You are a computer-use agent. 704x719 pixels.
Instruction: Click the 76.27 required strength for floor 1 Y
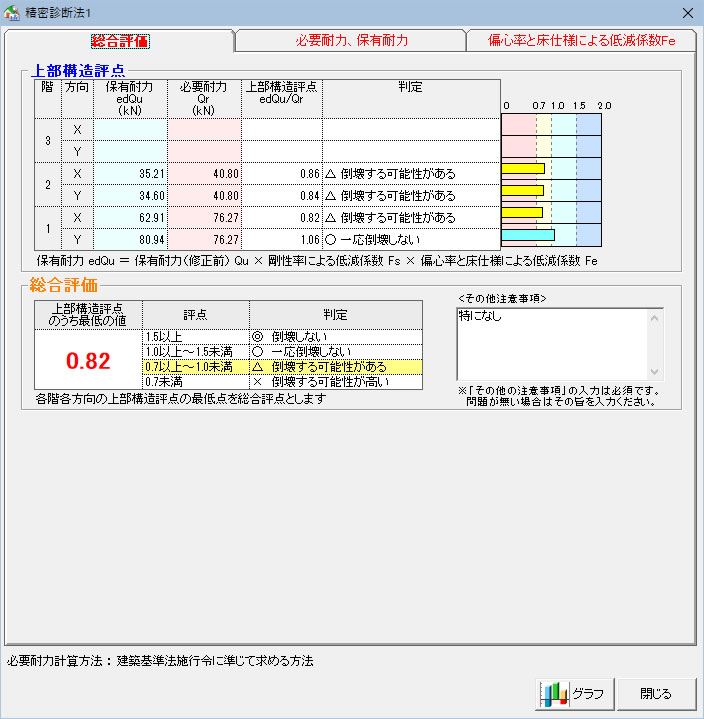pos(205,239)
